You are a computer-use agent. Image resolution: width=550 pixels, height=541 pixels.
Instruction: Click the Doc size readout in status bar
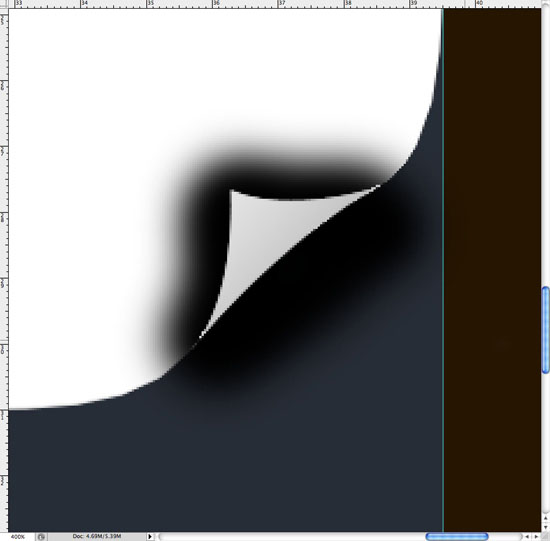[x=97, y=536]
